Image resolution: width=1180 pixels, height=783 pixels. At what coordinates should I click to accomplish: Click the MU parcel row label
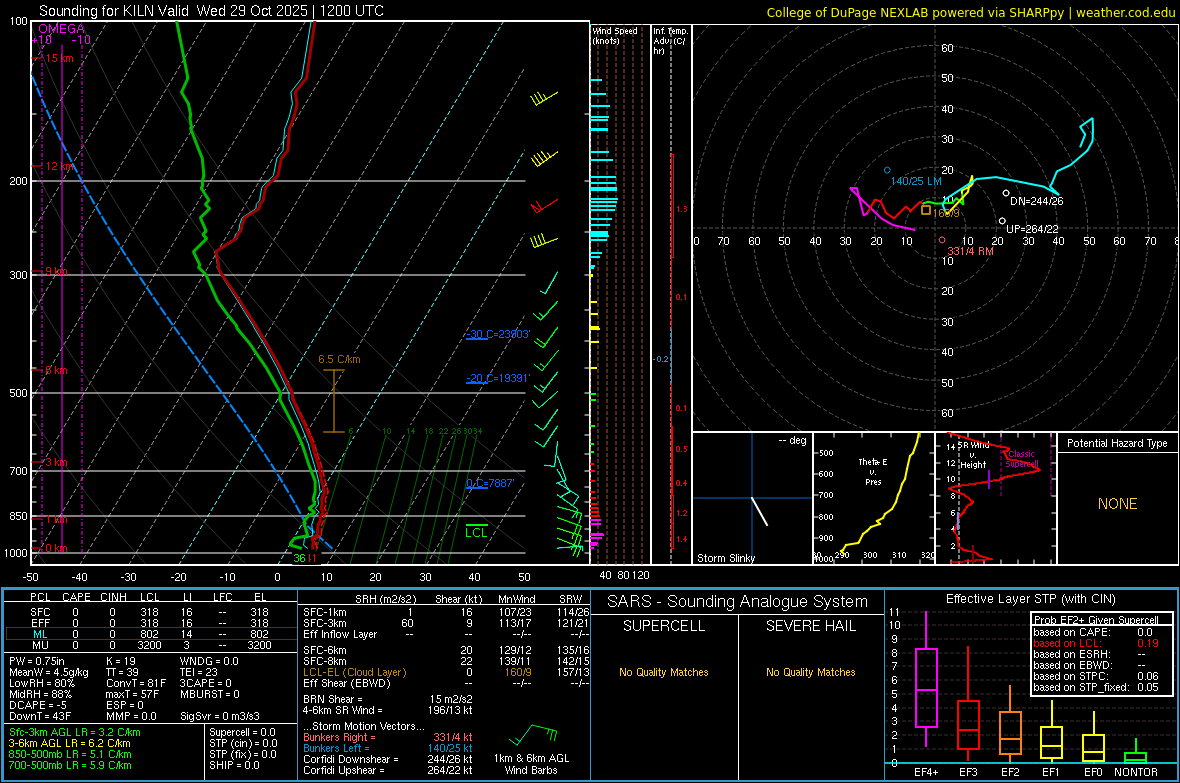[x=40, y=645]
